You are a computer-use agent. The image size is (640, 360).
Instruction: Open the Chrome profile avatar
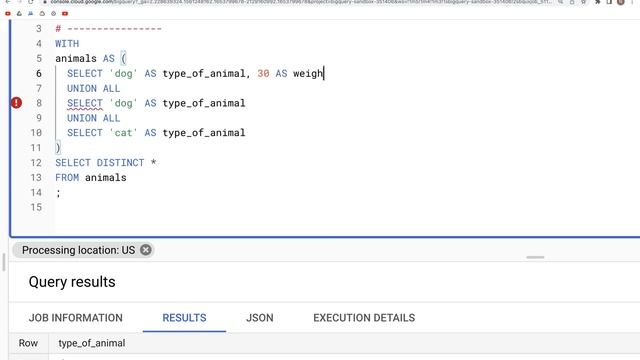point(620,2)
